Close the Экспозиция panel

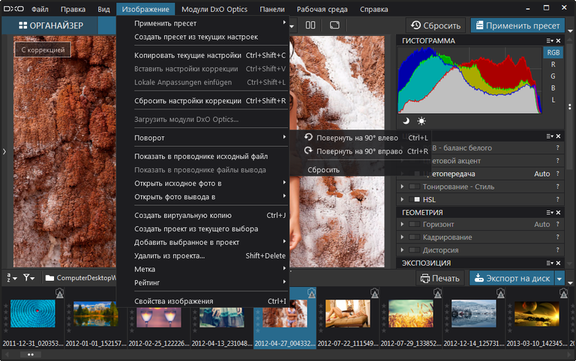coord(558,263)
